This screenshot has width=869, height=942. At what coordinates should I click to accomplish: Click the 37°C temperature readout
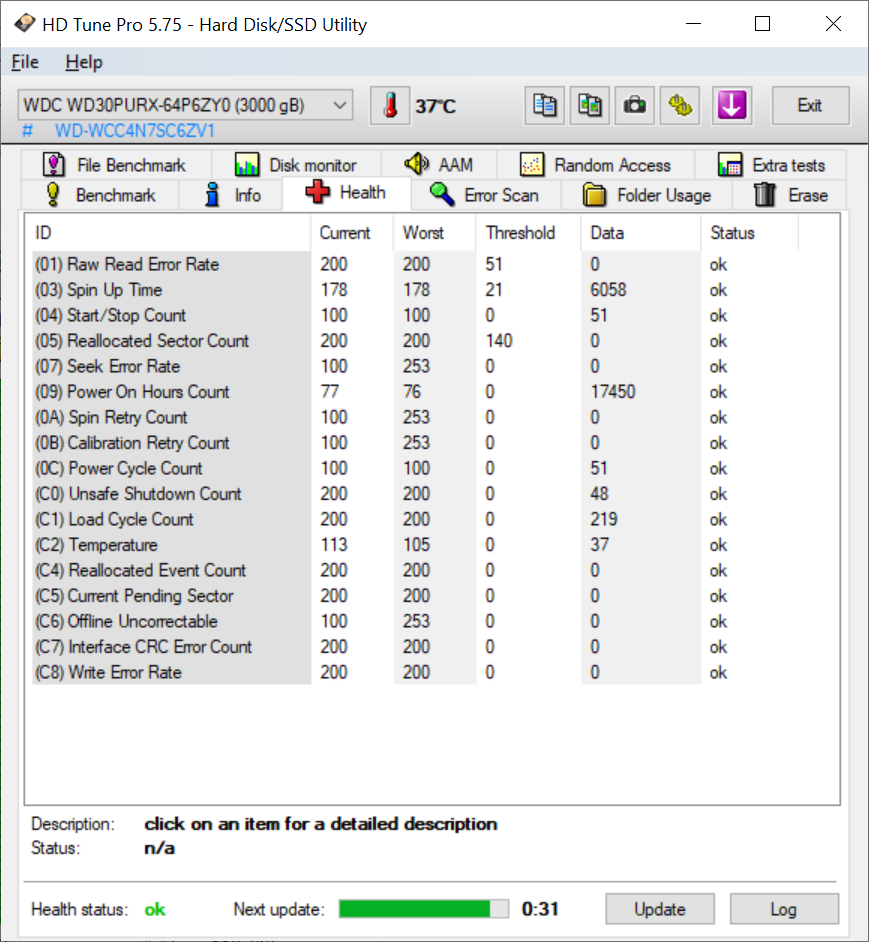[x=436, y=106]
